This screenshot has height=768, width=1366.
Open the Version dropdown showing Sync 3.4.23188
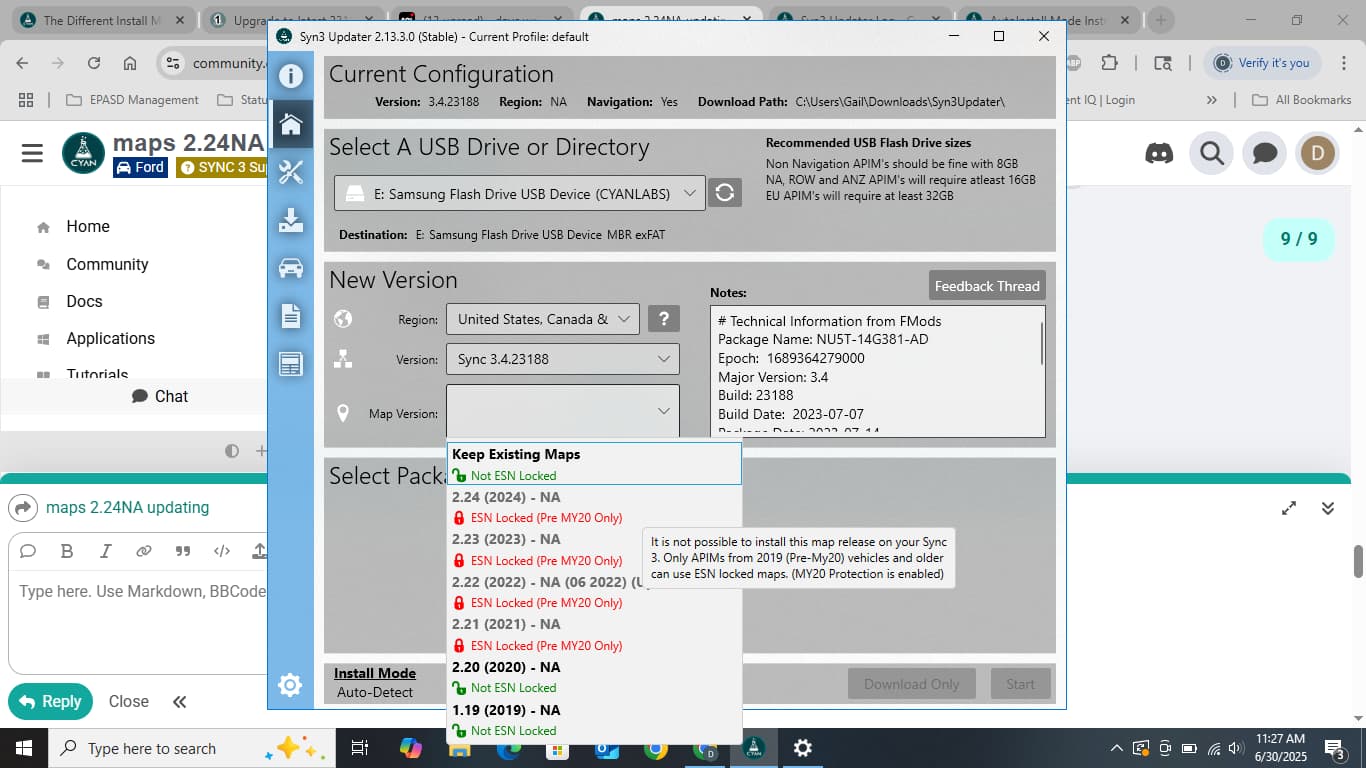563,359
